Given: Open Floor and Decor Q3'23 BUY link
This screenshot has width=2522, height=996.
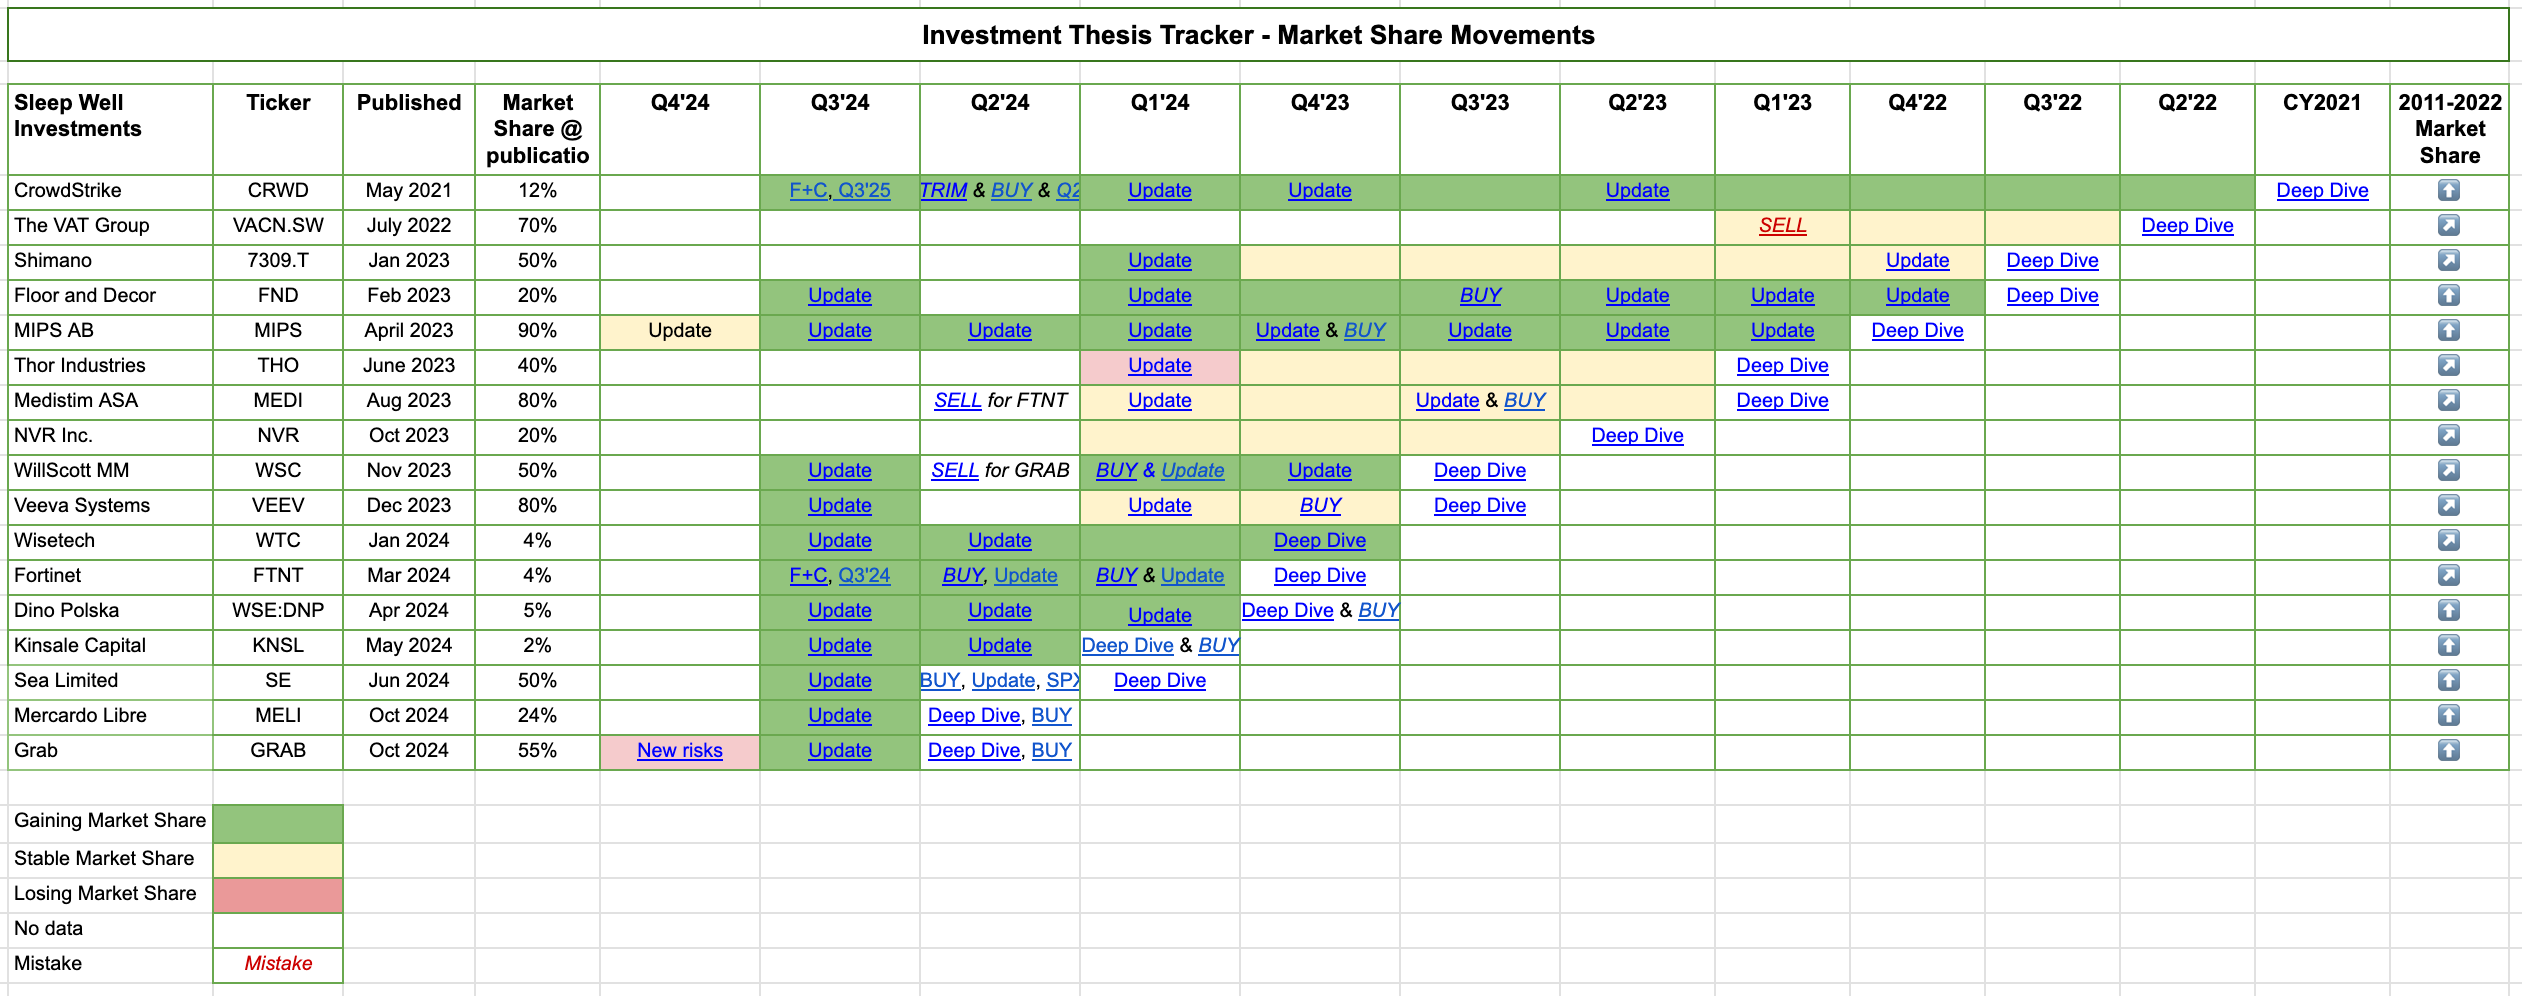Looking at the screenshot, I should (x=1480, y=295).
